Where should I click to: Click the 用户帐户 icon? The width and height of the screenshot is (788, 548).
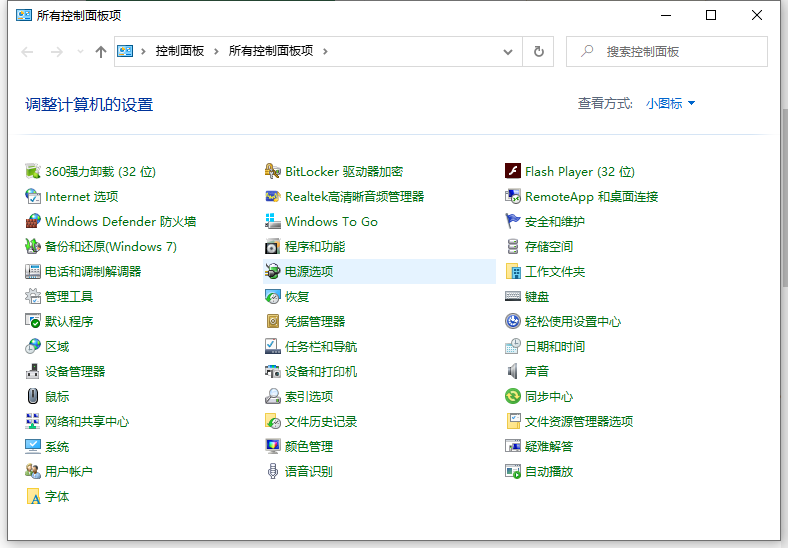pyautogui.click(x=33, y=472)
